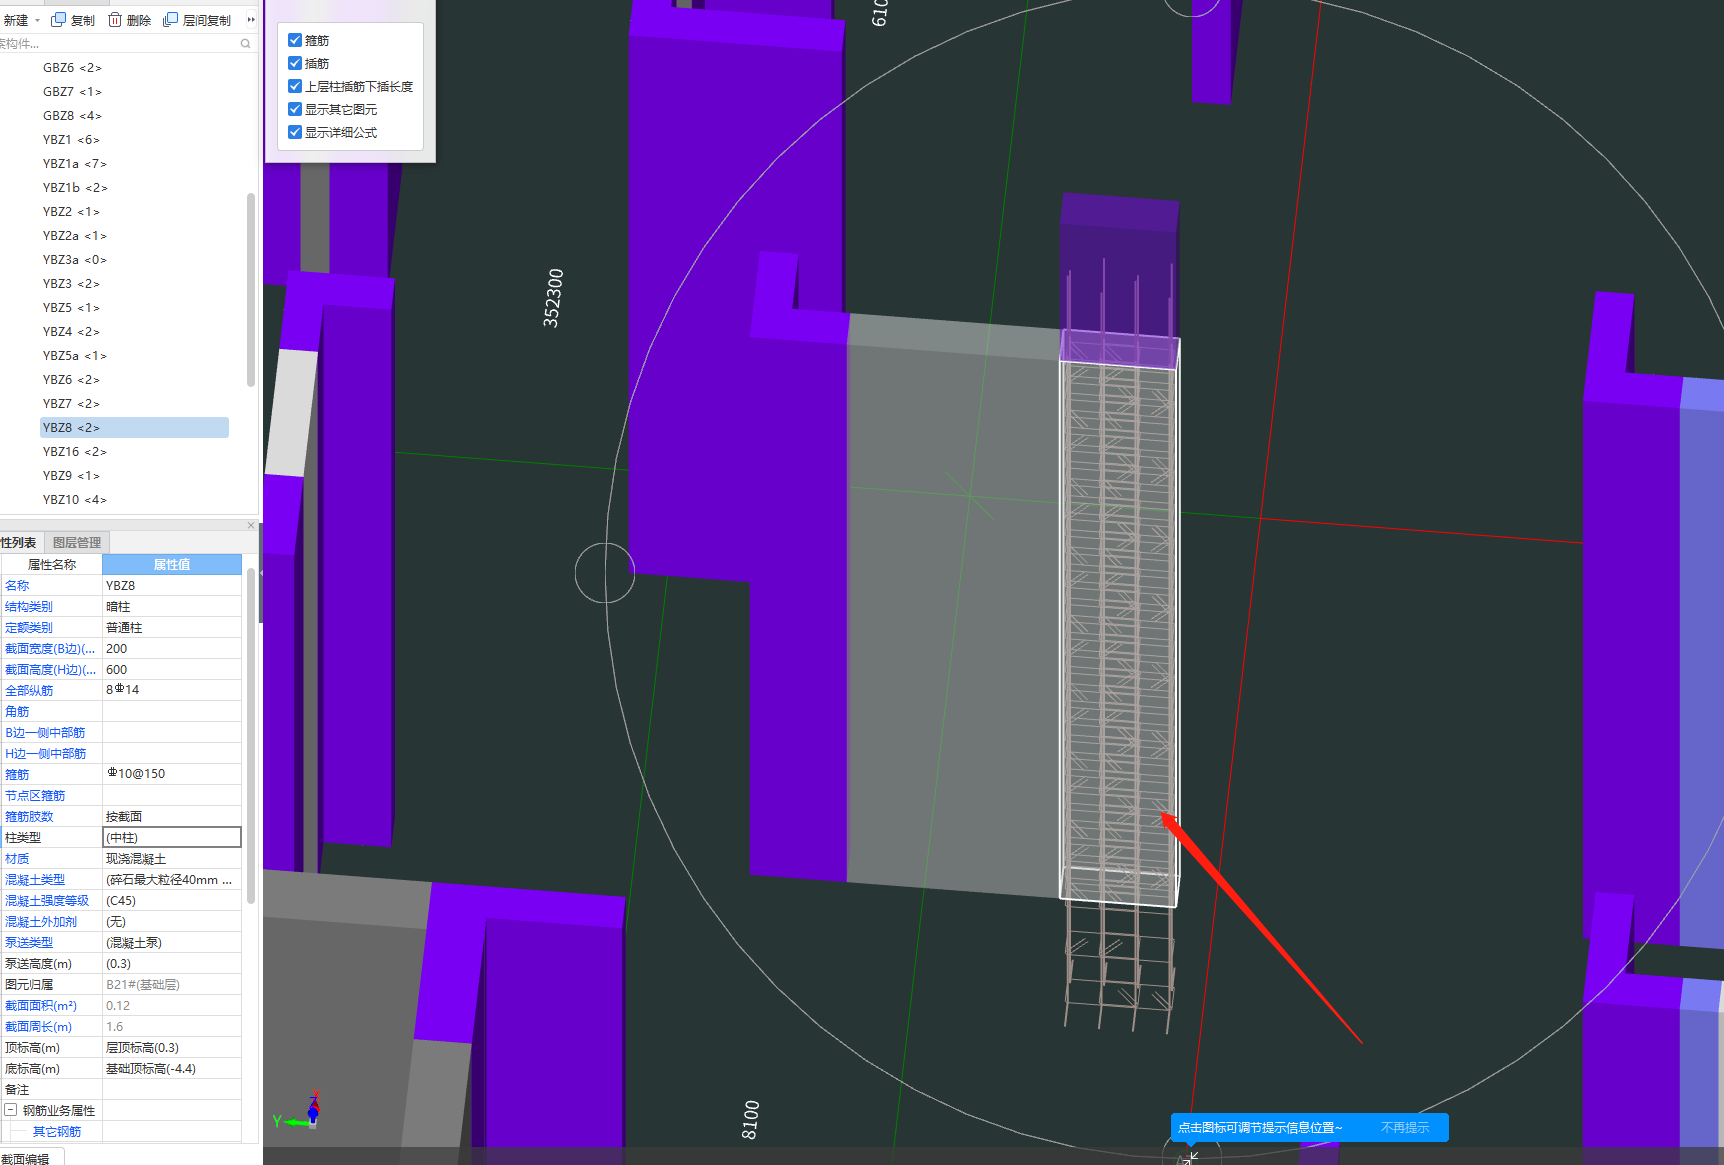Select YBZ5a <1> in component list
This screenshot has width=1724, height=1165.
pos(75,356)
